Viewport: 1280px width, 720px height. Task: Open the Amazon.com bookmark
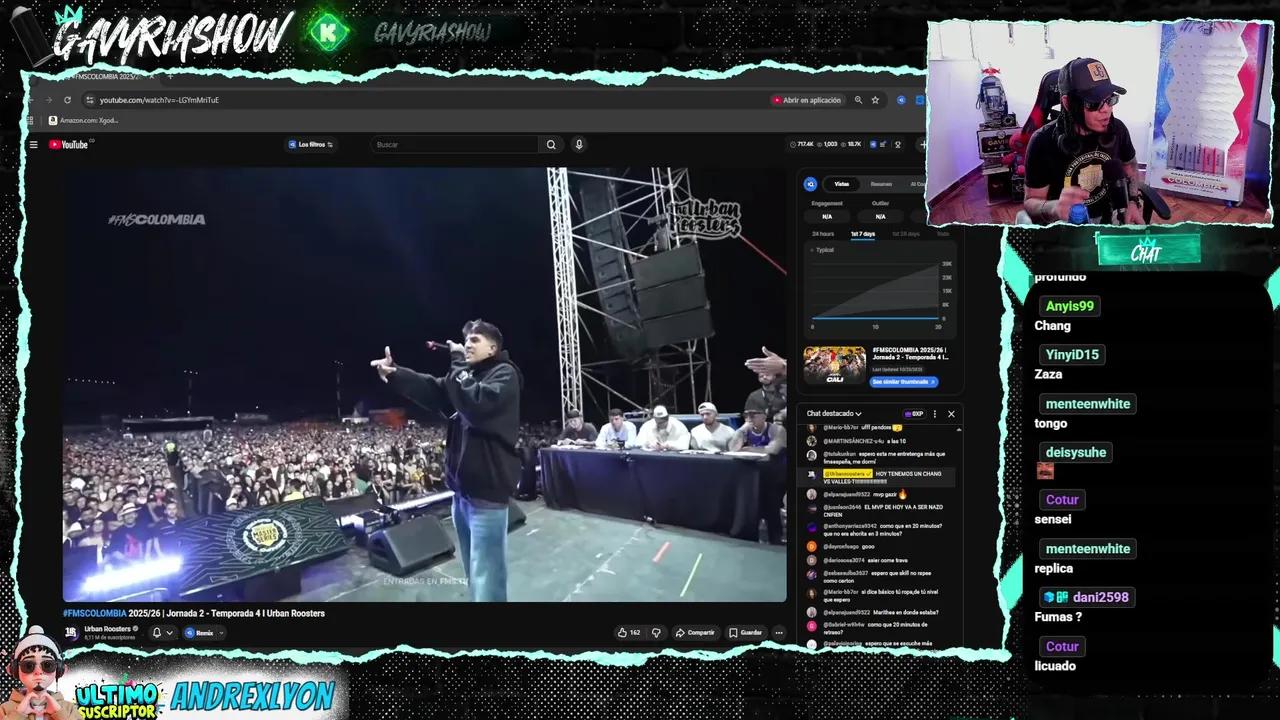point(83,121)
